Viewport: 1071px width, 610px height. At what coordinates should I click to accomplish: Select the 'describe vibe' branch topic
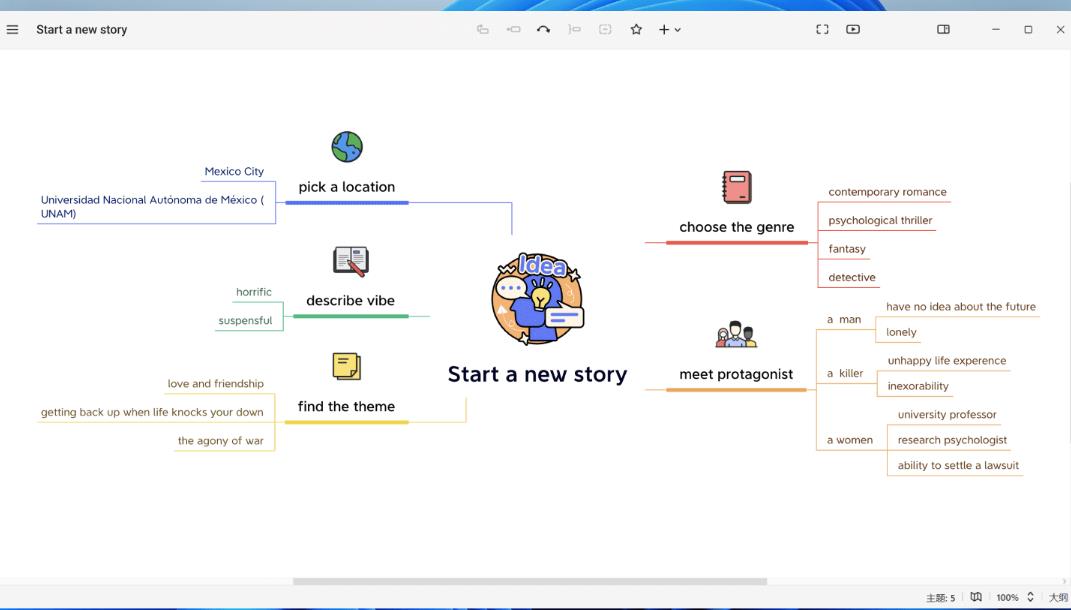point(350,300)
